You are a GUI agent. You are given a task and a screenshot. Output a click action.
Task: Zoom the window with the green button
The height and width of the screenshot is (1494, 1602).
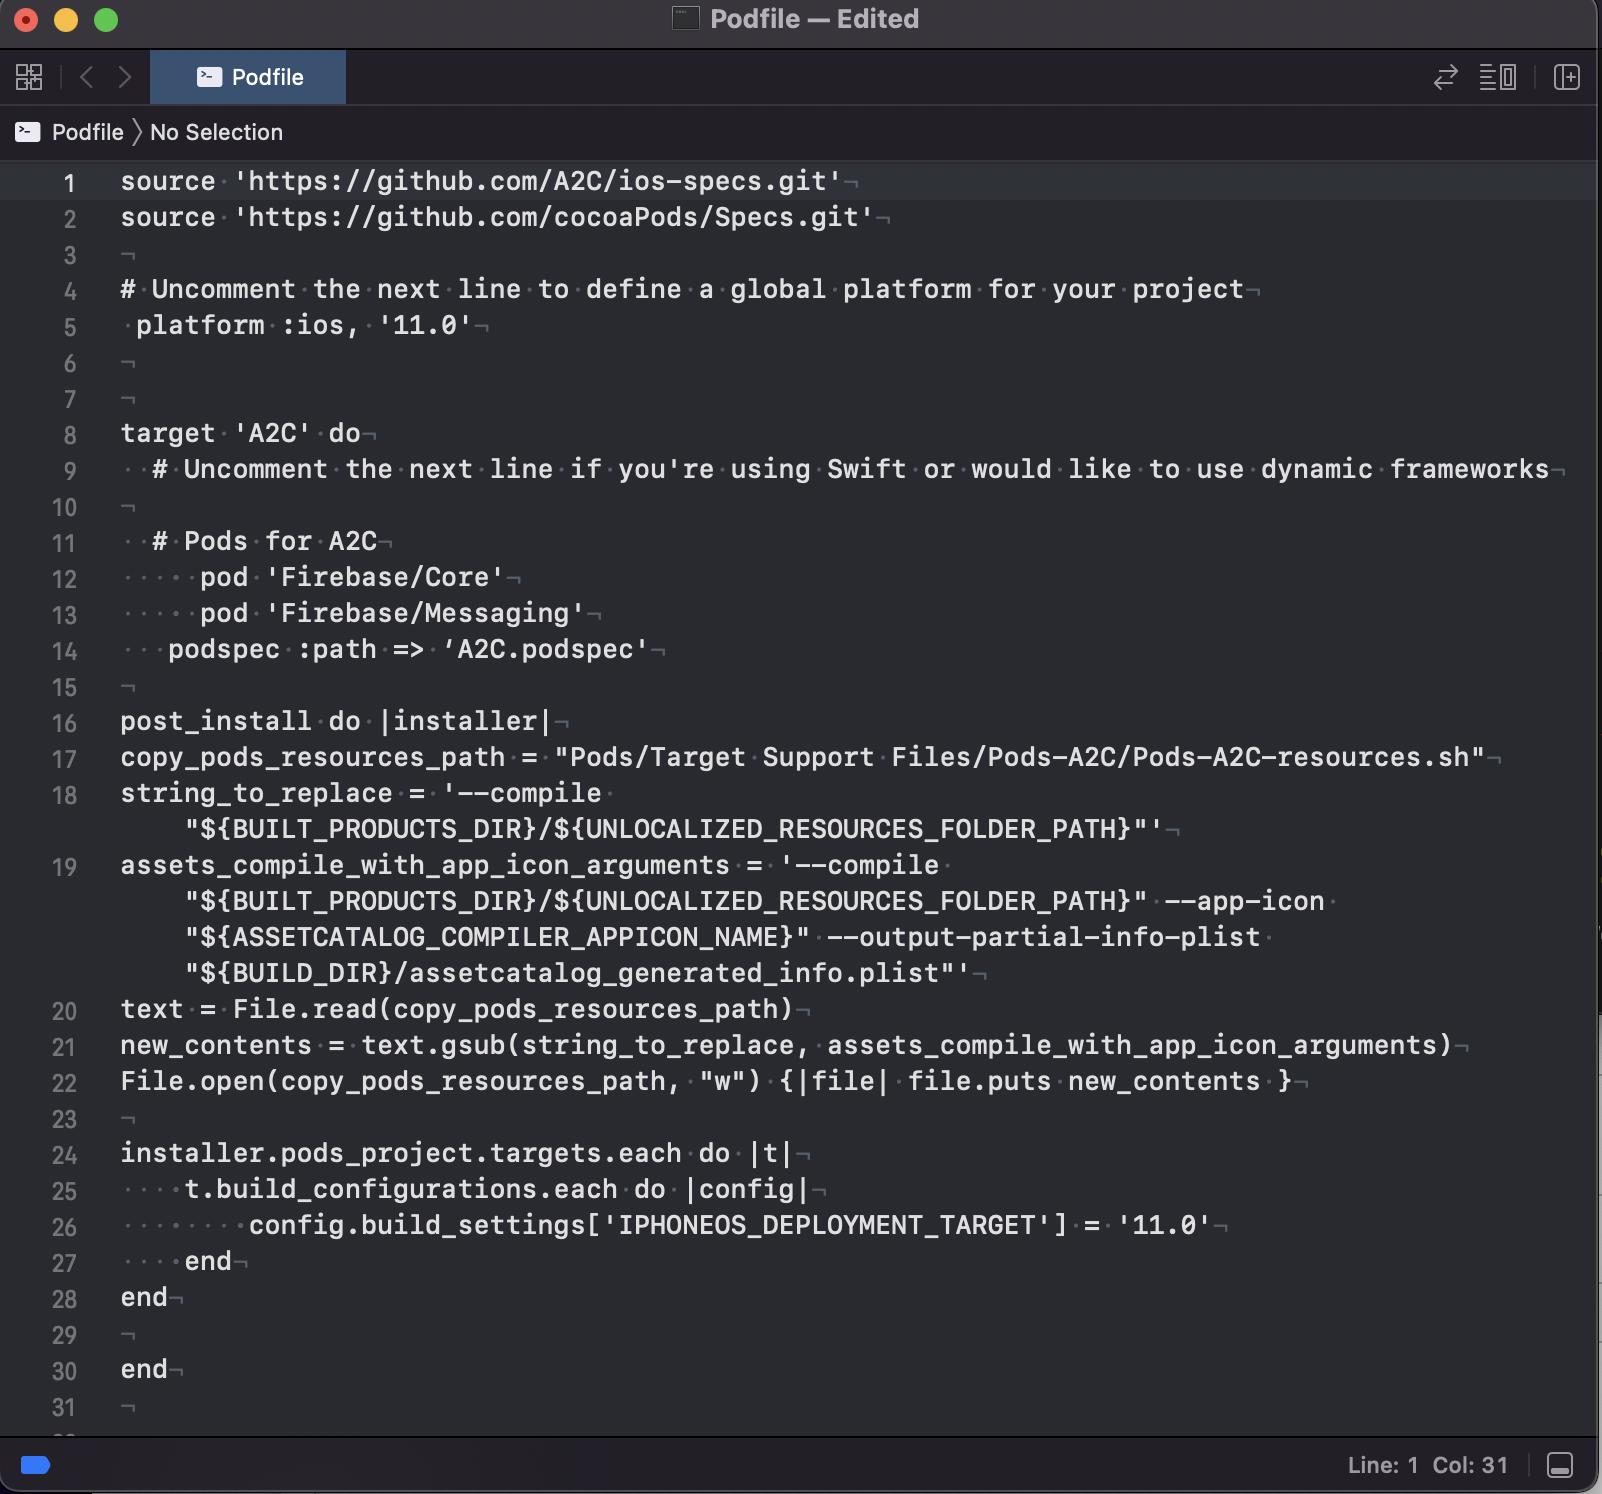pos(106,19)
